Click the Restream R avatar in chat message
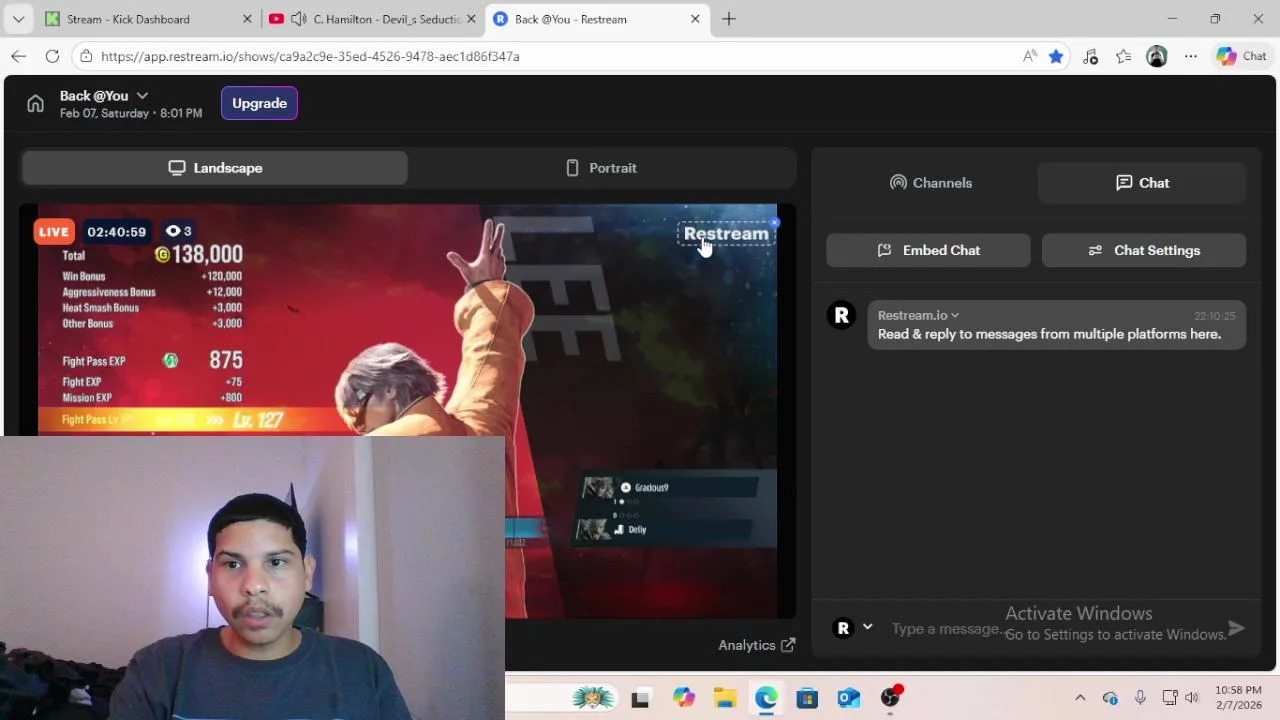1280x720 pixels. coord(842,316)
